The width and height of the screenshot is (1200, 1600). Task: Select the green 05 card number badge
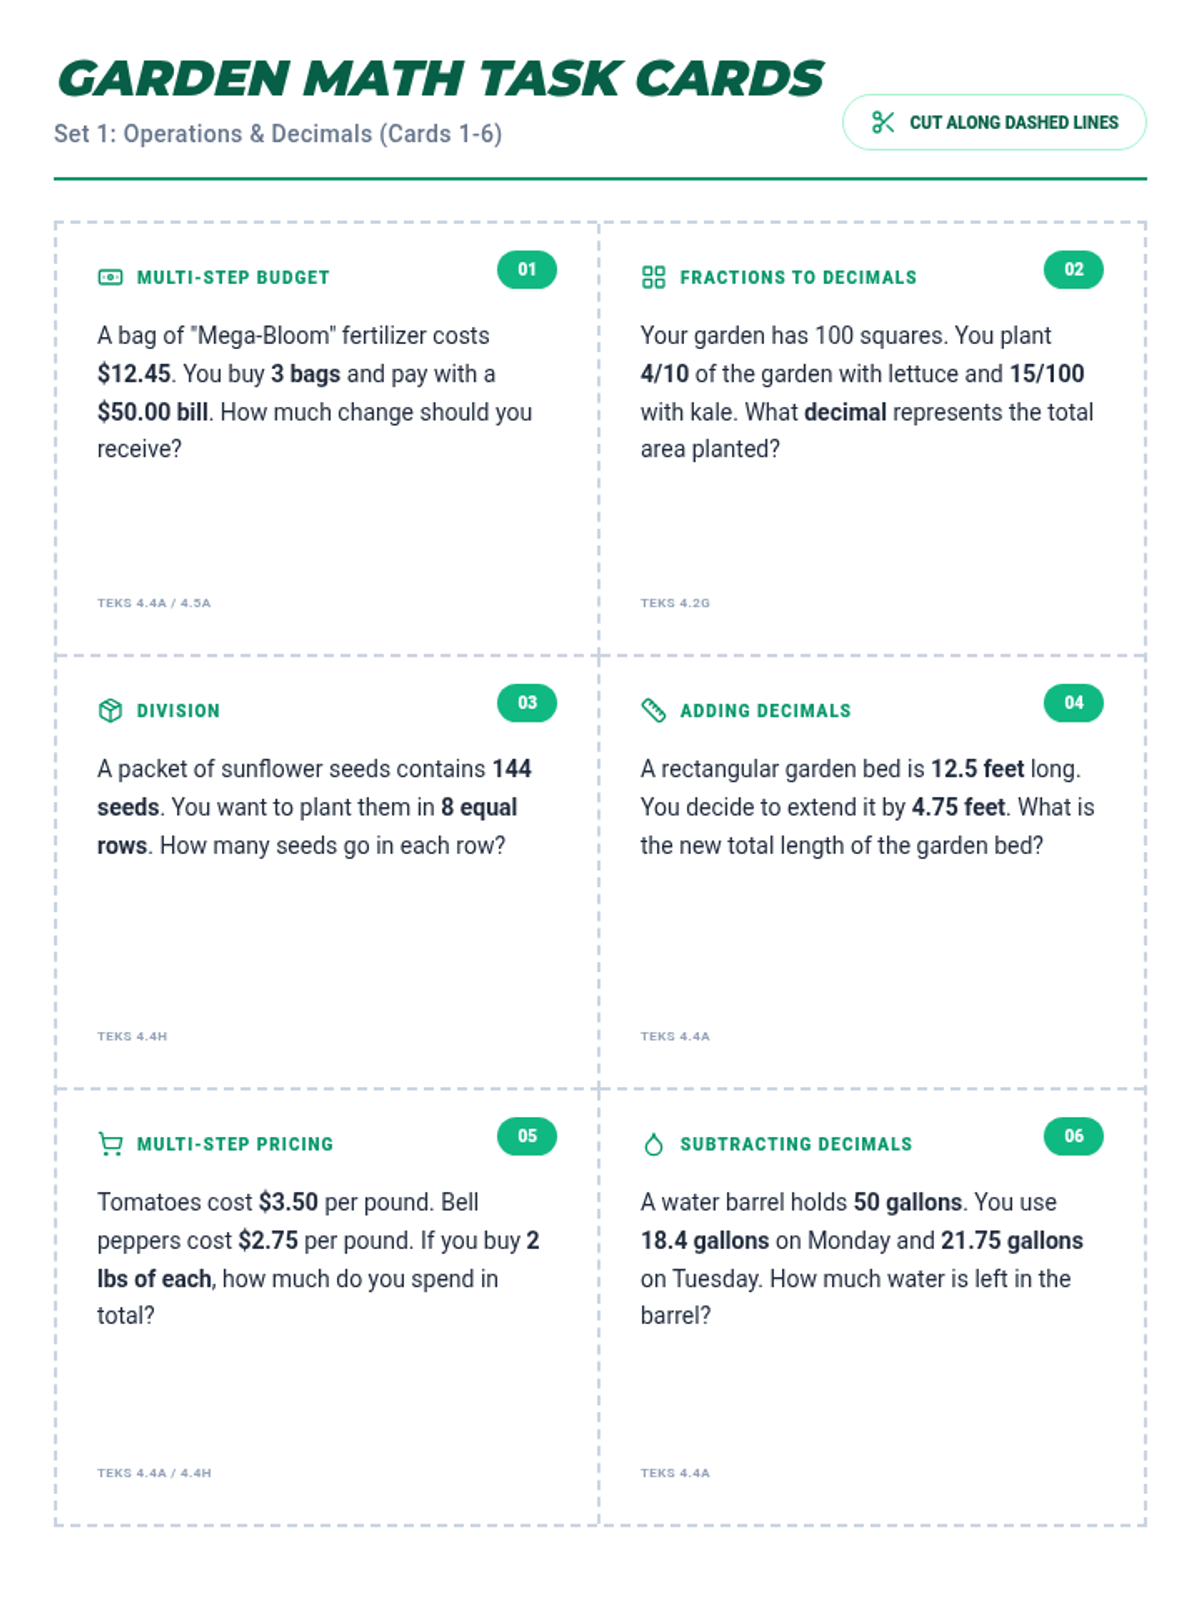pyautogui.click(x=527, y=1135)
